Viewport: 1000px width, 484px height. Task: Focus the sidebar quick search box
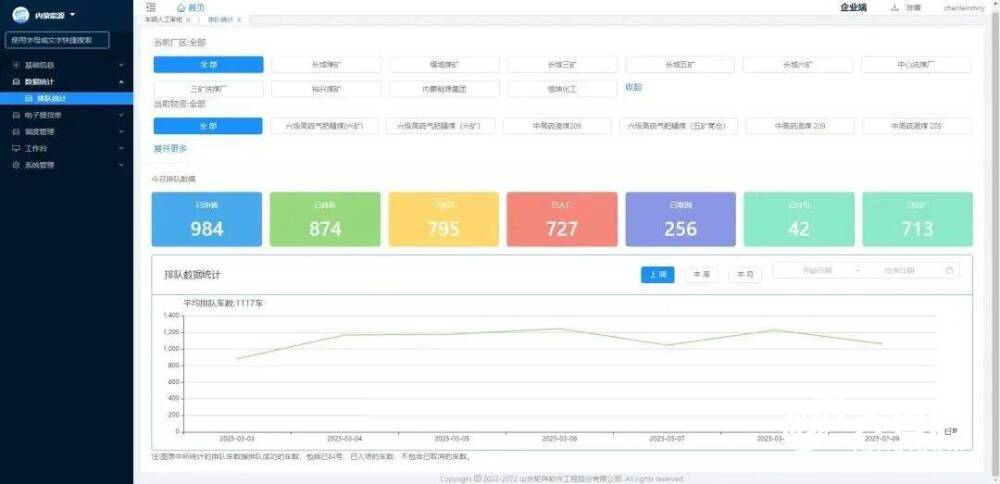tap(57, 40)
